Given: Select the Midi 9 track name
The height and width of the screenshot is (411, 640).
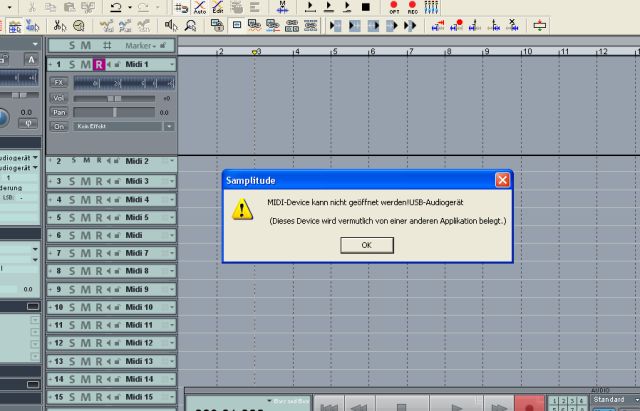Looking at the screenshot, I should point(137,289).
